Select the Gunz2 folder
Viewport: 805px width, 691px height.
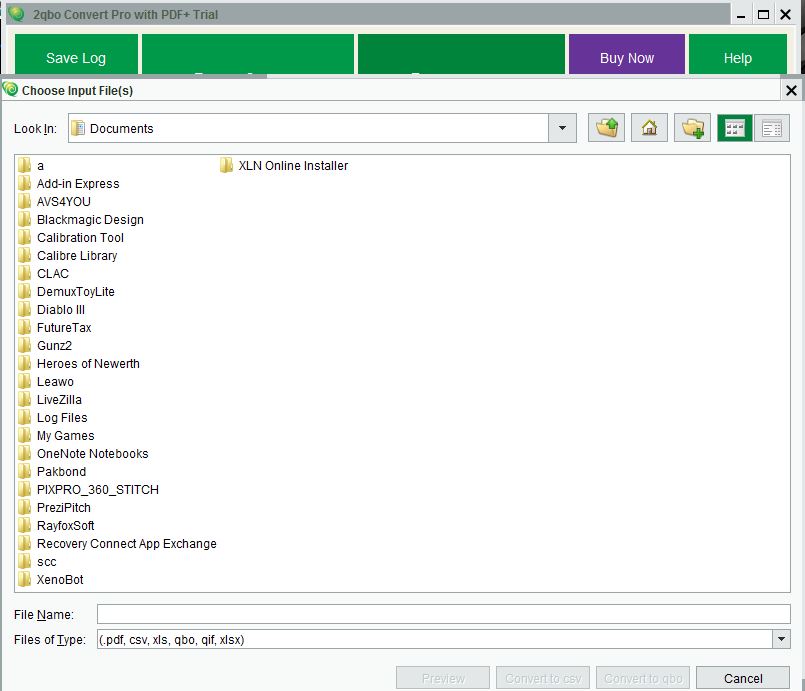[45, 345]
